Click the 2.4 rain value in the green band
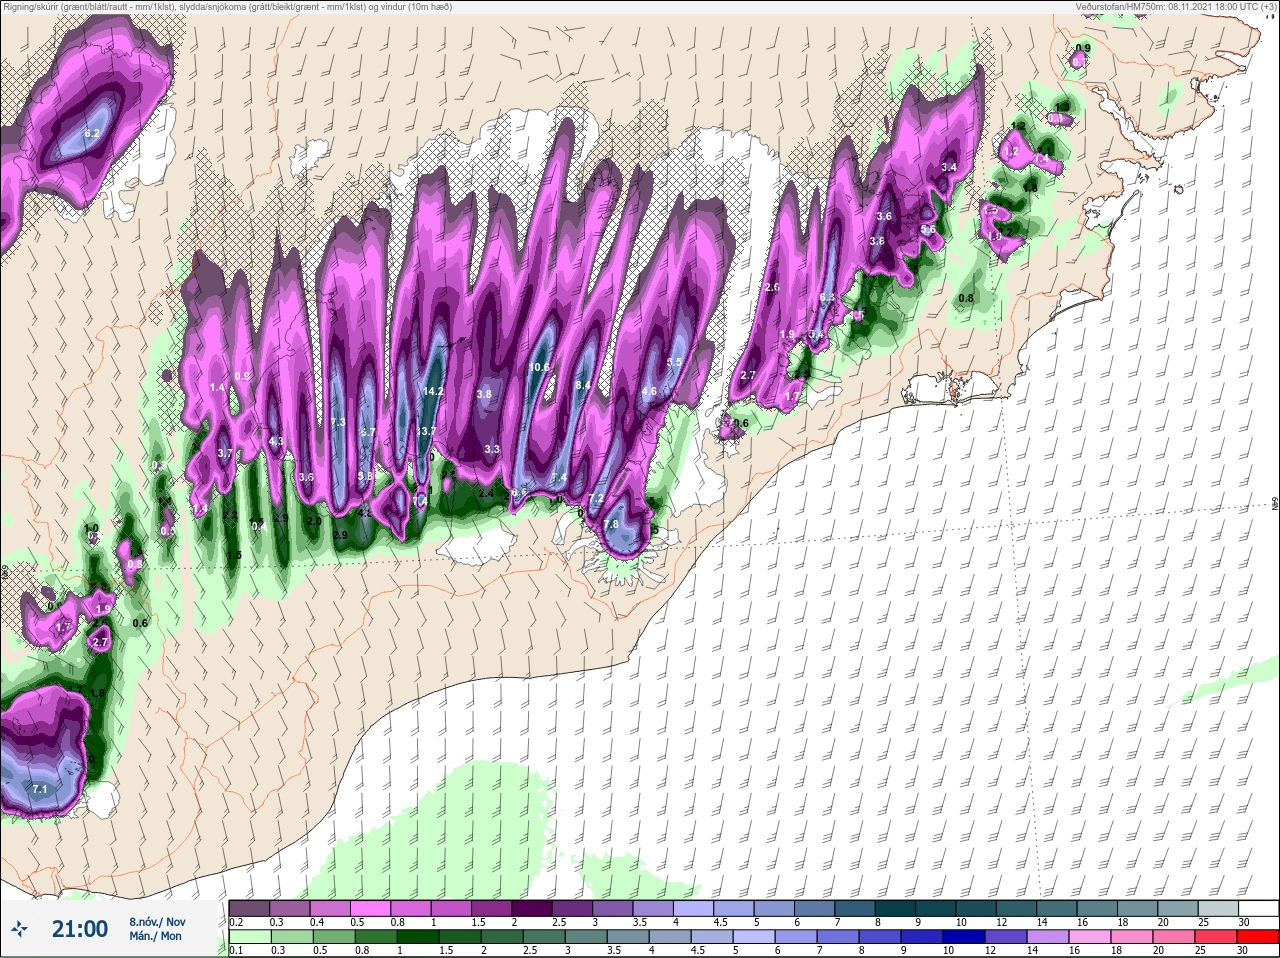This screenshot has width=1280, height=958. (x=486, y=493)
